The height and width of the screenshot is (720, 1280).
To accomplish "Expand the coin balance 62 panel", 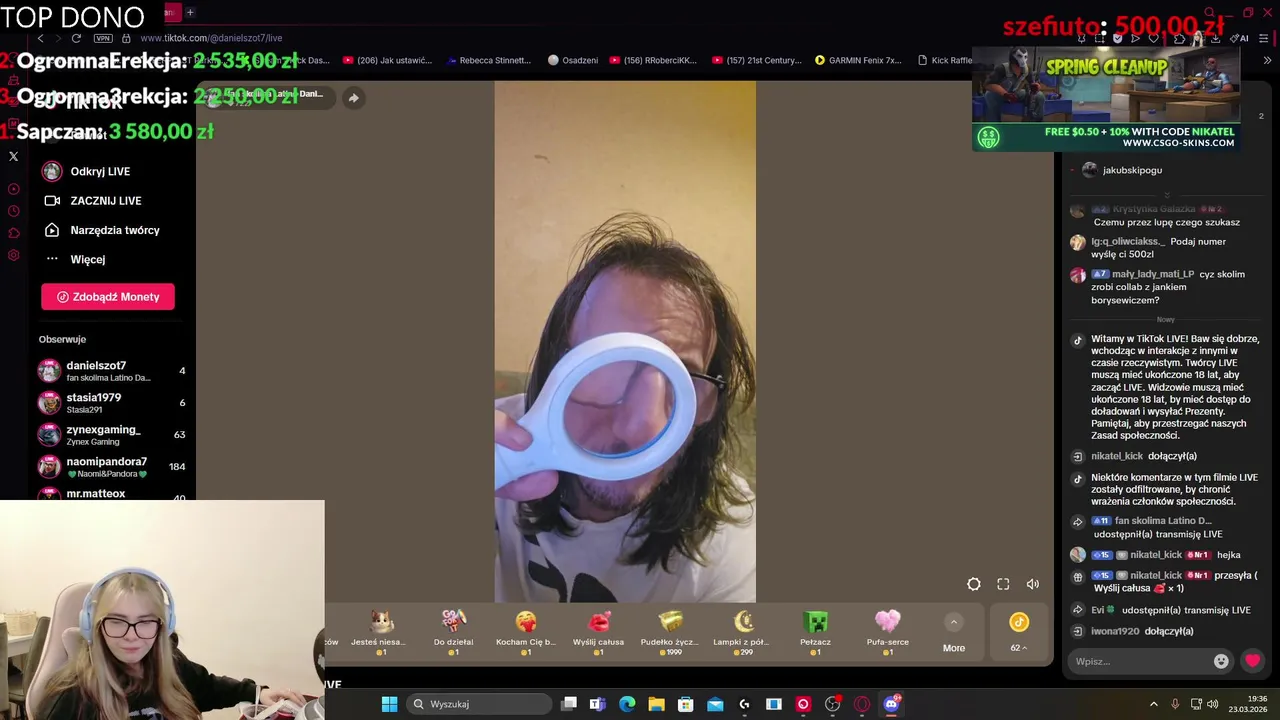I will [1018, 633].
